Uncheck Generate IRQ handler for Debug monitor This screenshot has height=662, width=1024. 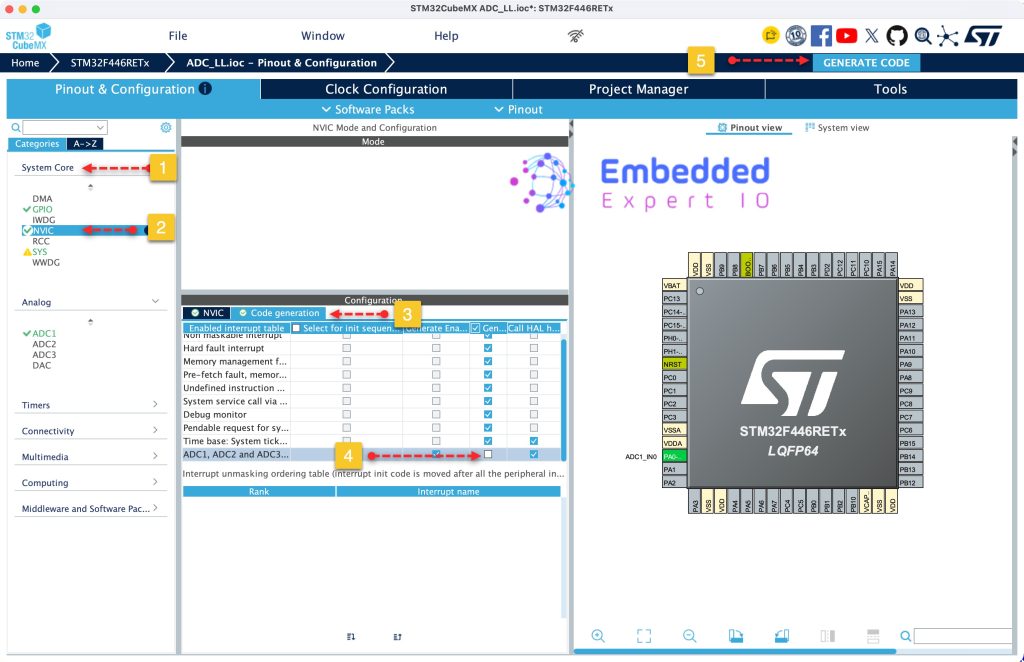point(488,414)
